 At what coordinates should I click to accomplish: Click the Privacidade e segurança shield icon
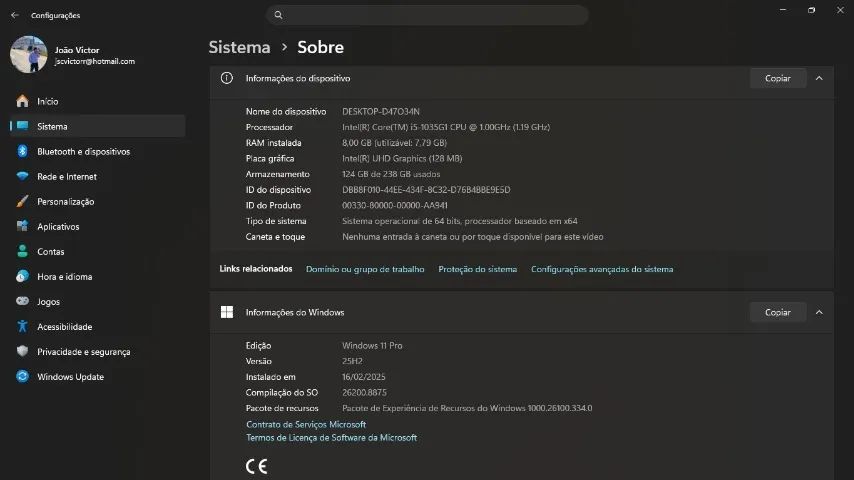22,351
